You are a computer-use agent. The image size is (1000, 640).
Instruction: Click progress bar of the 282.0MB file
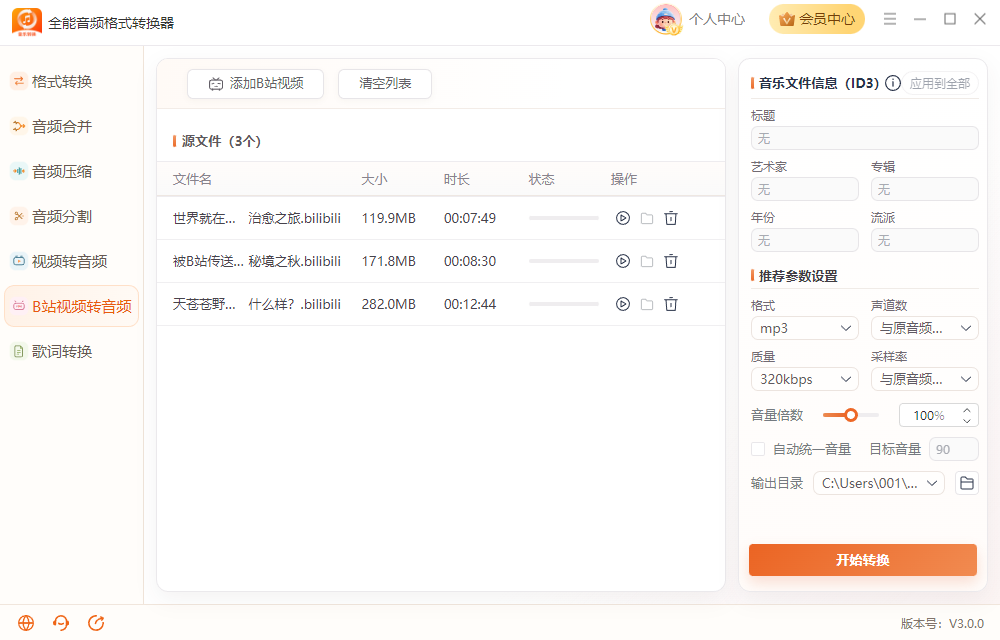point(564,304)
